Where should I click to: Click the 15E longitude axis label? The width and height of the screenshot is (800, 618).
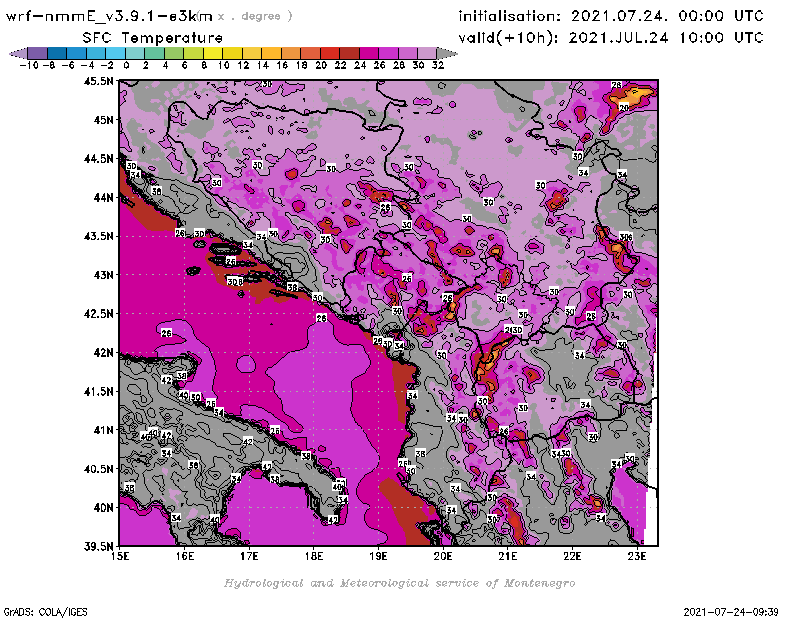(120, 556)
